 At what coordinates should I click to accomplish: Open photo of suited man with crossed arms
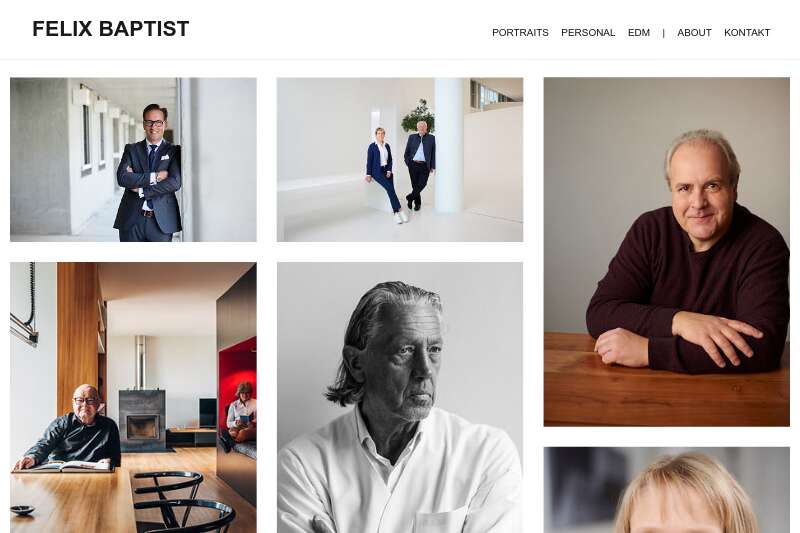(133, 160)
